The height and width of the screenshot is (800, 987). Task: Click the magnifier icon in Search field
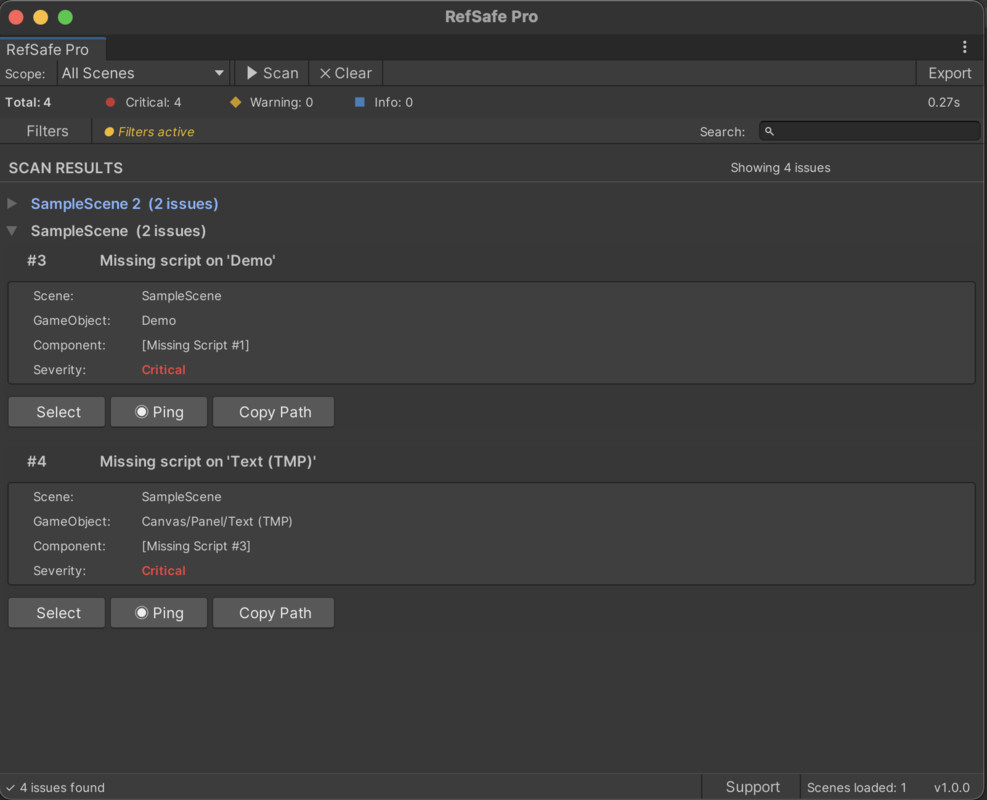pyautogui.click(x=769, y=131)
